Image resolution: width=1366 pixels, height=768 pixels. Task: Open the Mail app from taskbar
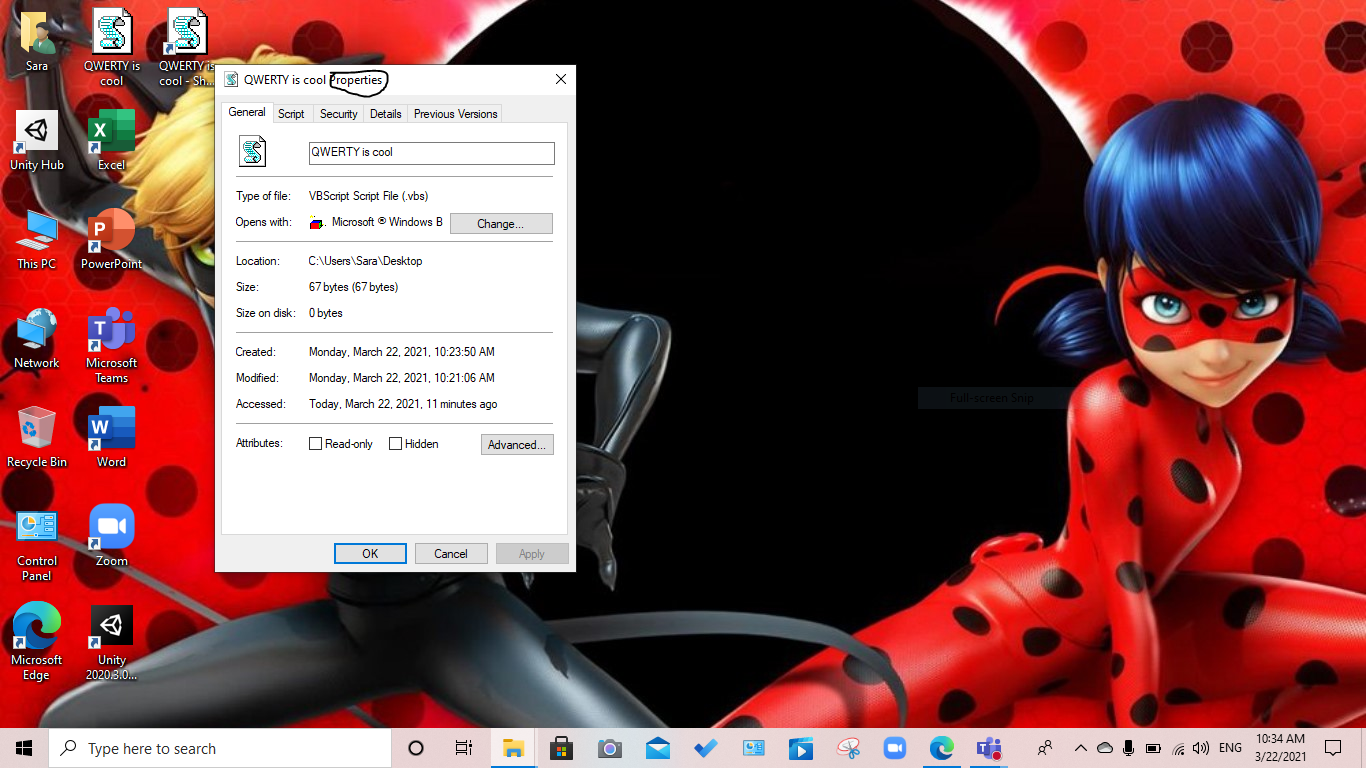coord(657,748)
